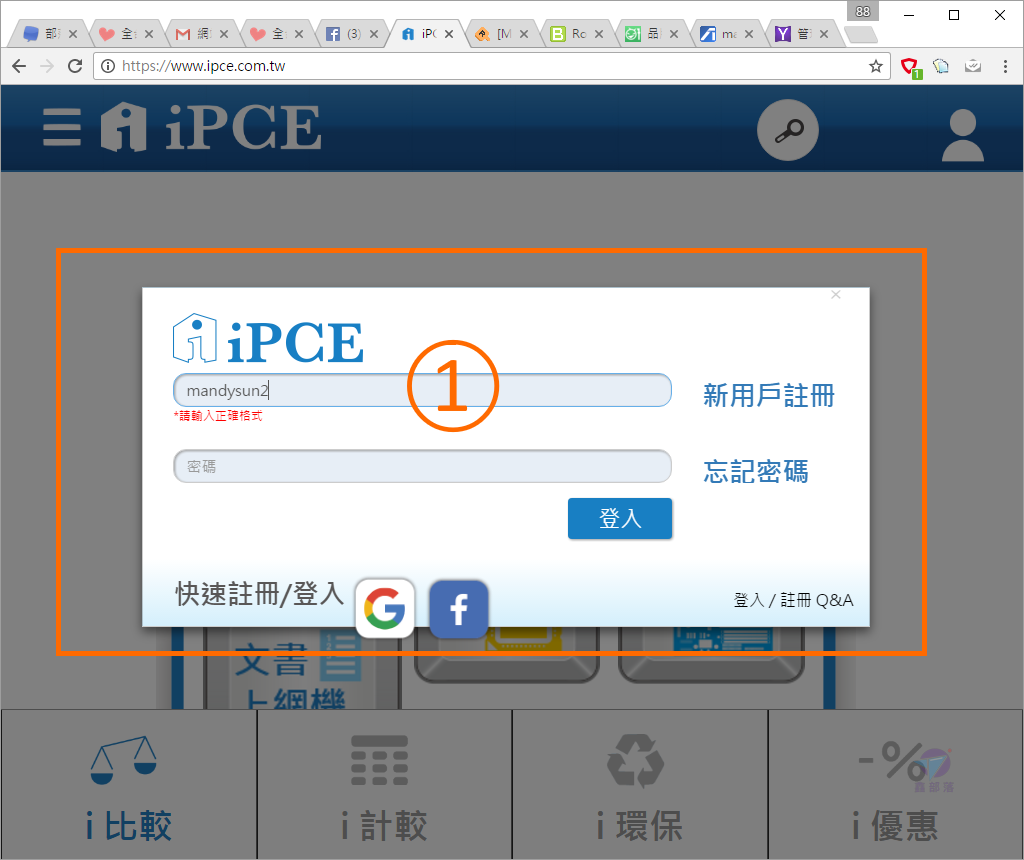Close the Facebook tab
The image size is (1024, 860).
[374, 34]
